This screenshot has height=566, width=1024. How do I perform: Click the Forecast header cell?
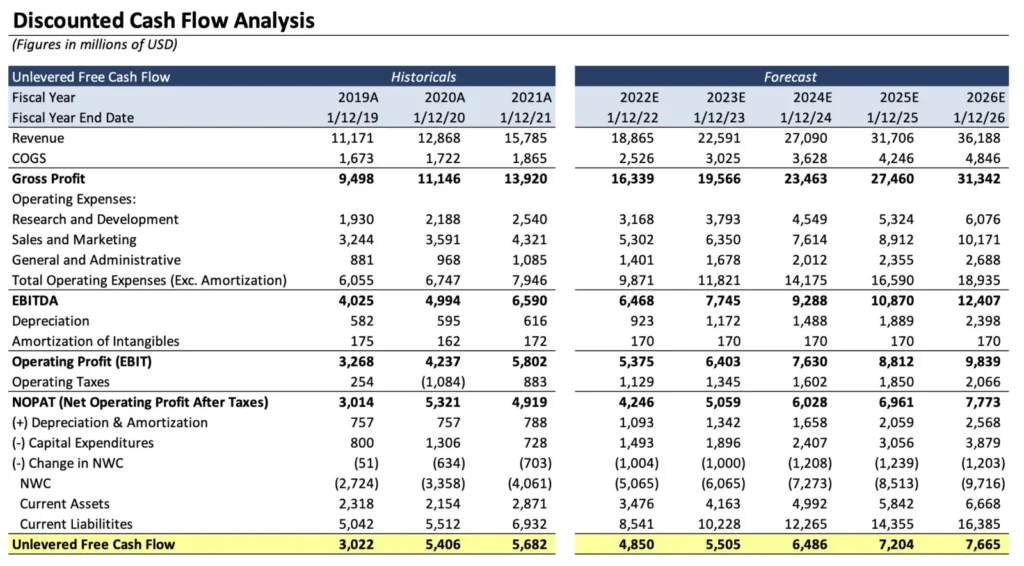[x=790, y=77]
